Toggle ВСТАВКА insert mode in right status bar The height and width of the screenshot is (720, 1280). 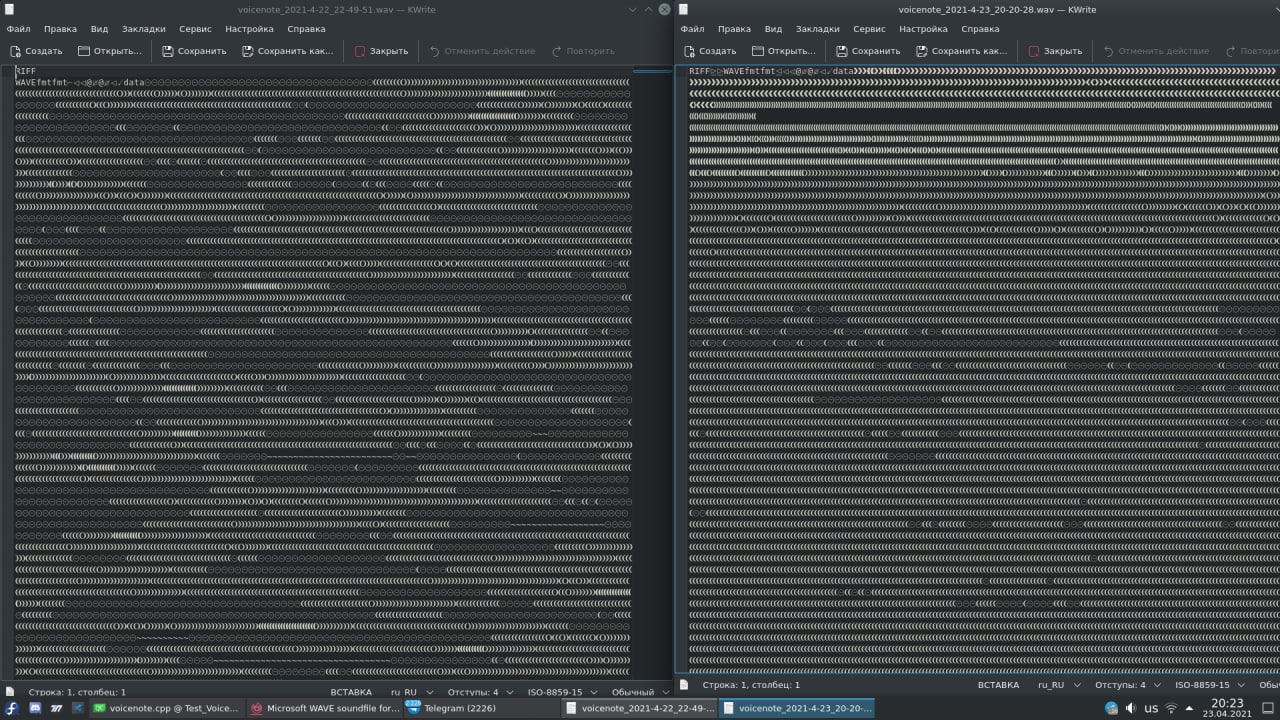pos(998,685)
